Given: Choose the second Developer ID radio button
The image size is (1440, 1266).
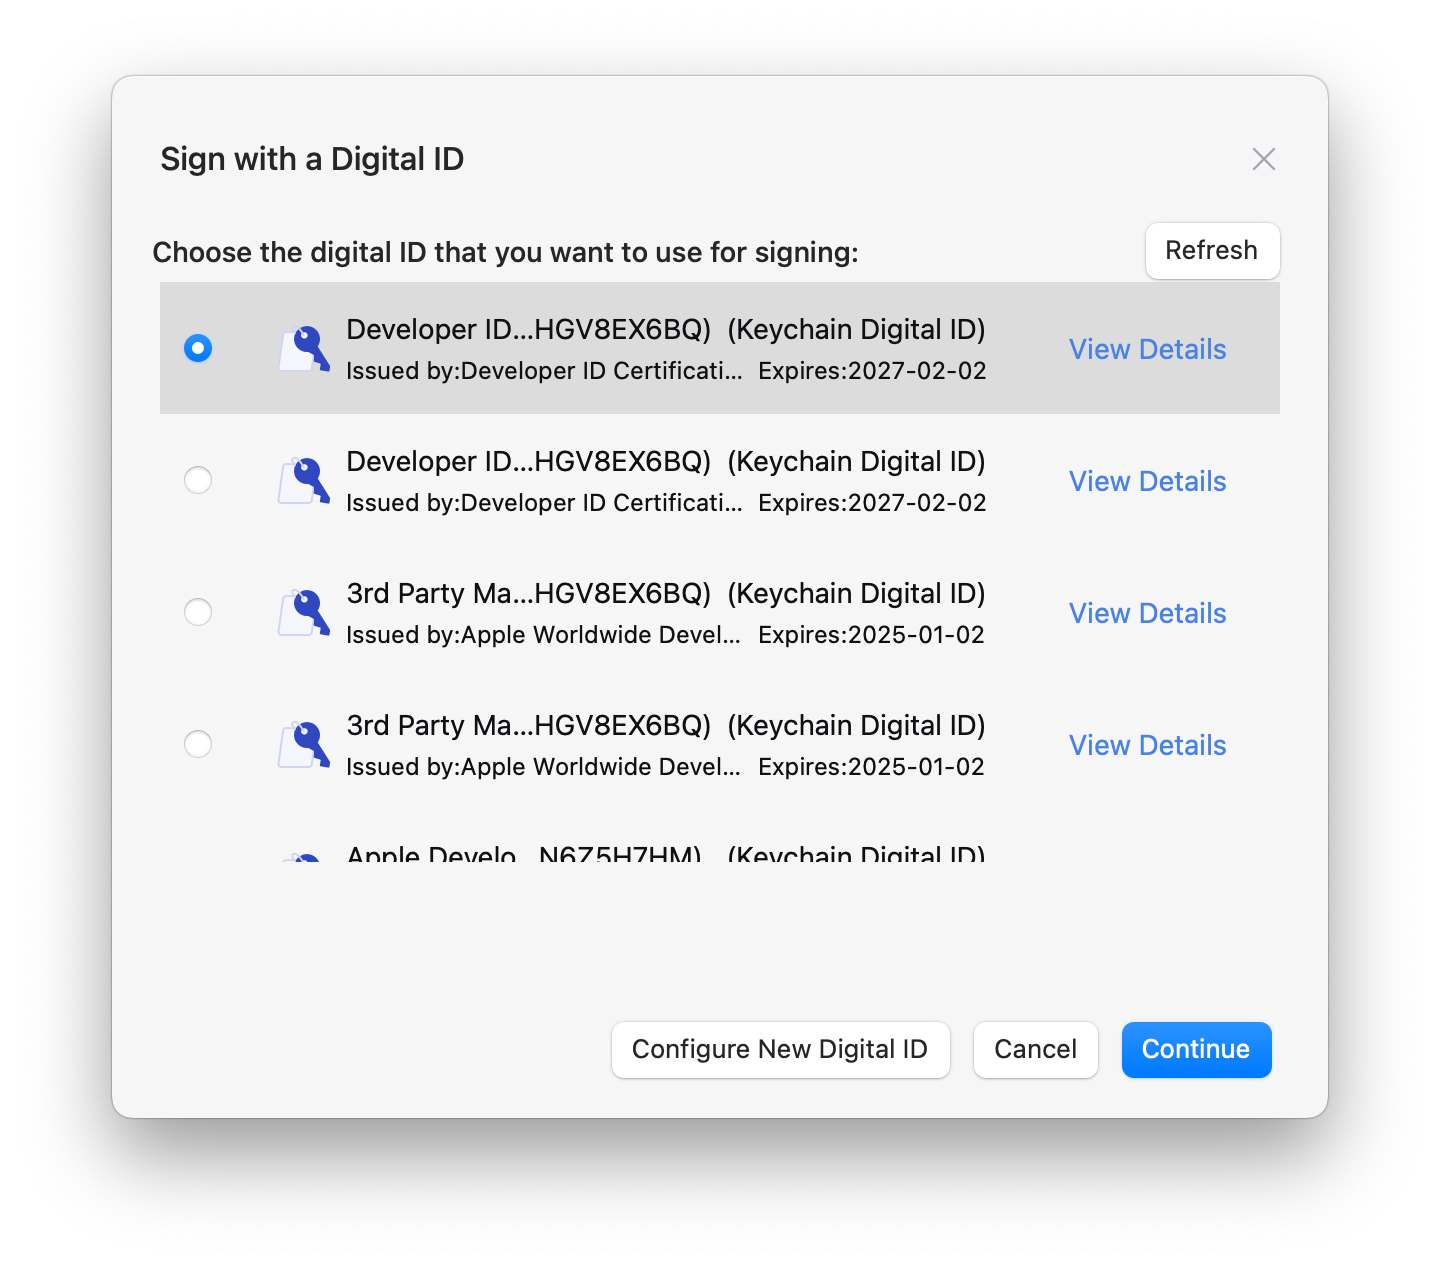Looking at the screenshot, I should pyautogui.click(x=198, y=481).
